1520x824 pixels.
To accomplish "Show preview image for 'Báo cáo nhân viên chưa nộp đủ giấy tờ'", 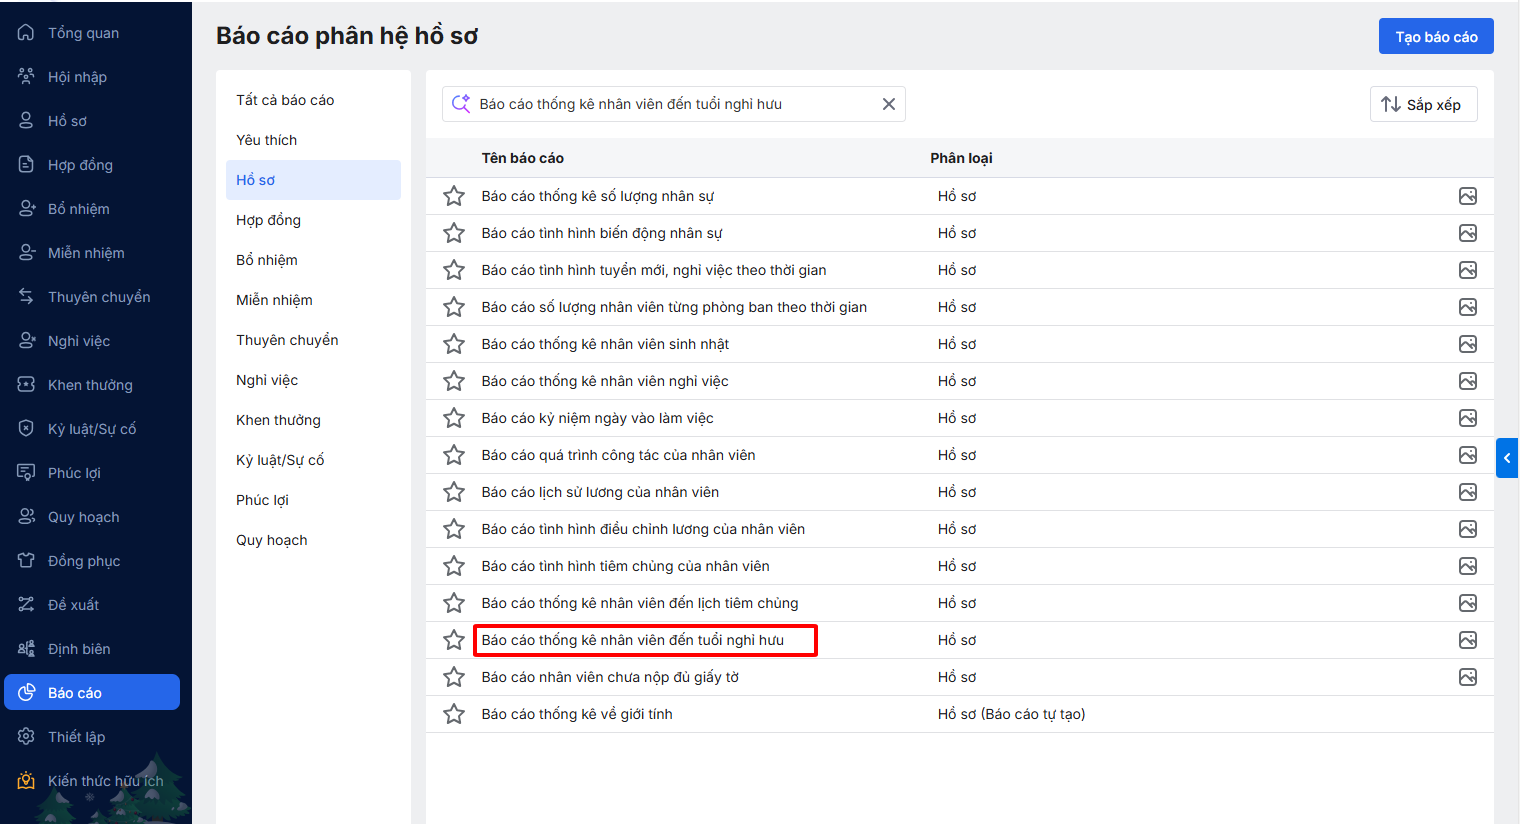I will [1467, 677].
